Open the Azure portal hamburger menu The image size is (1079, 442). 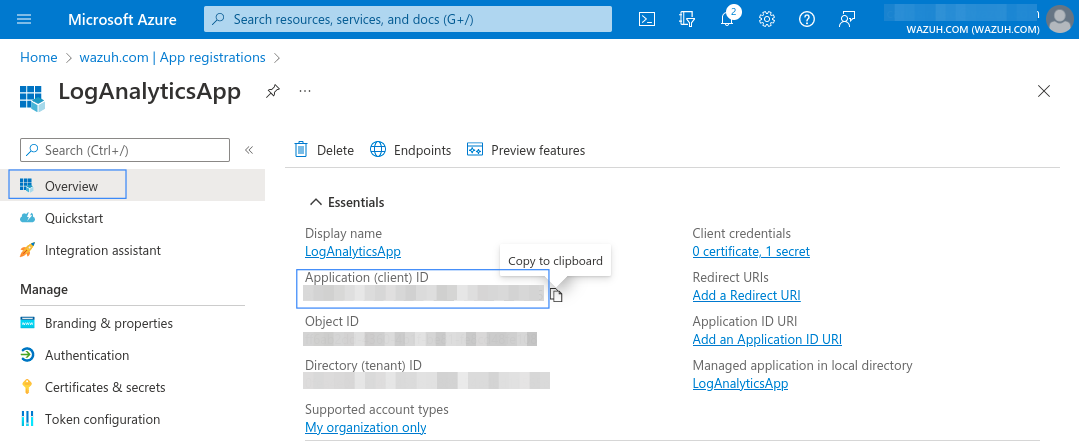click(24, 19)
